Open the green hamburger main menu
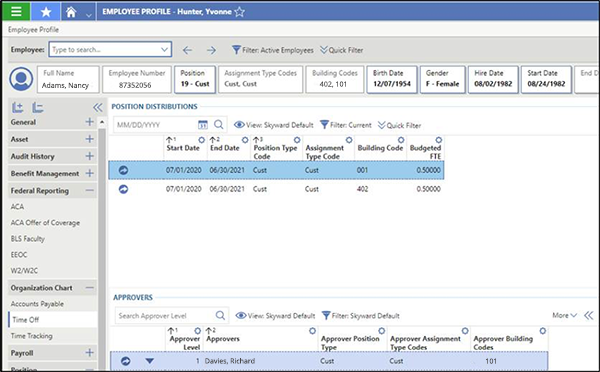 (16, 11)
